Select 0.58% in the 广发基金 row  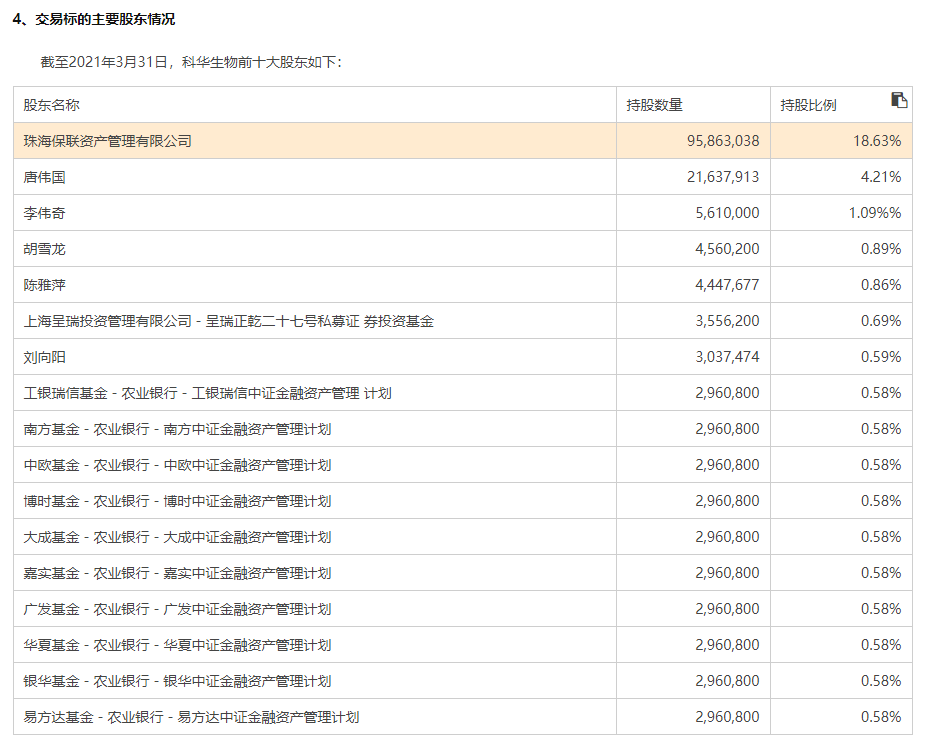(x=881, y=610)
